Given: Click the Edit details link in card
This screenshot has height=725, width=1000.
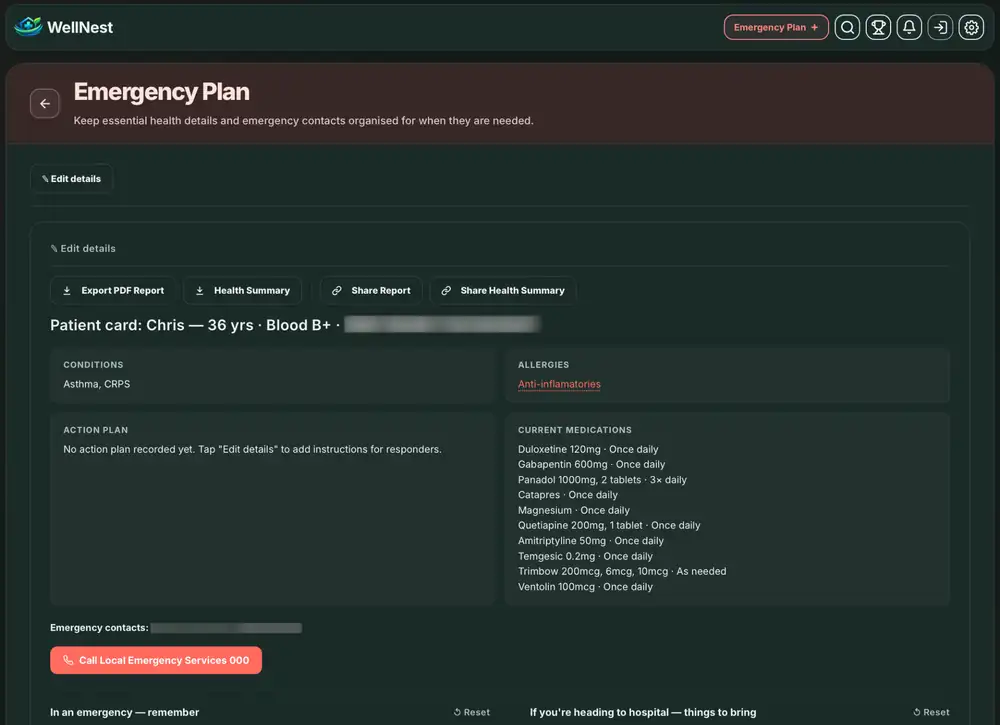Looking at the screenshot, I should click(83, 249).
